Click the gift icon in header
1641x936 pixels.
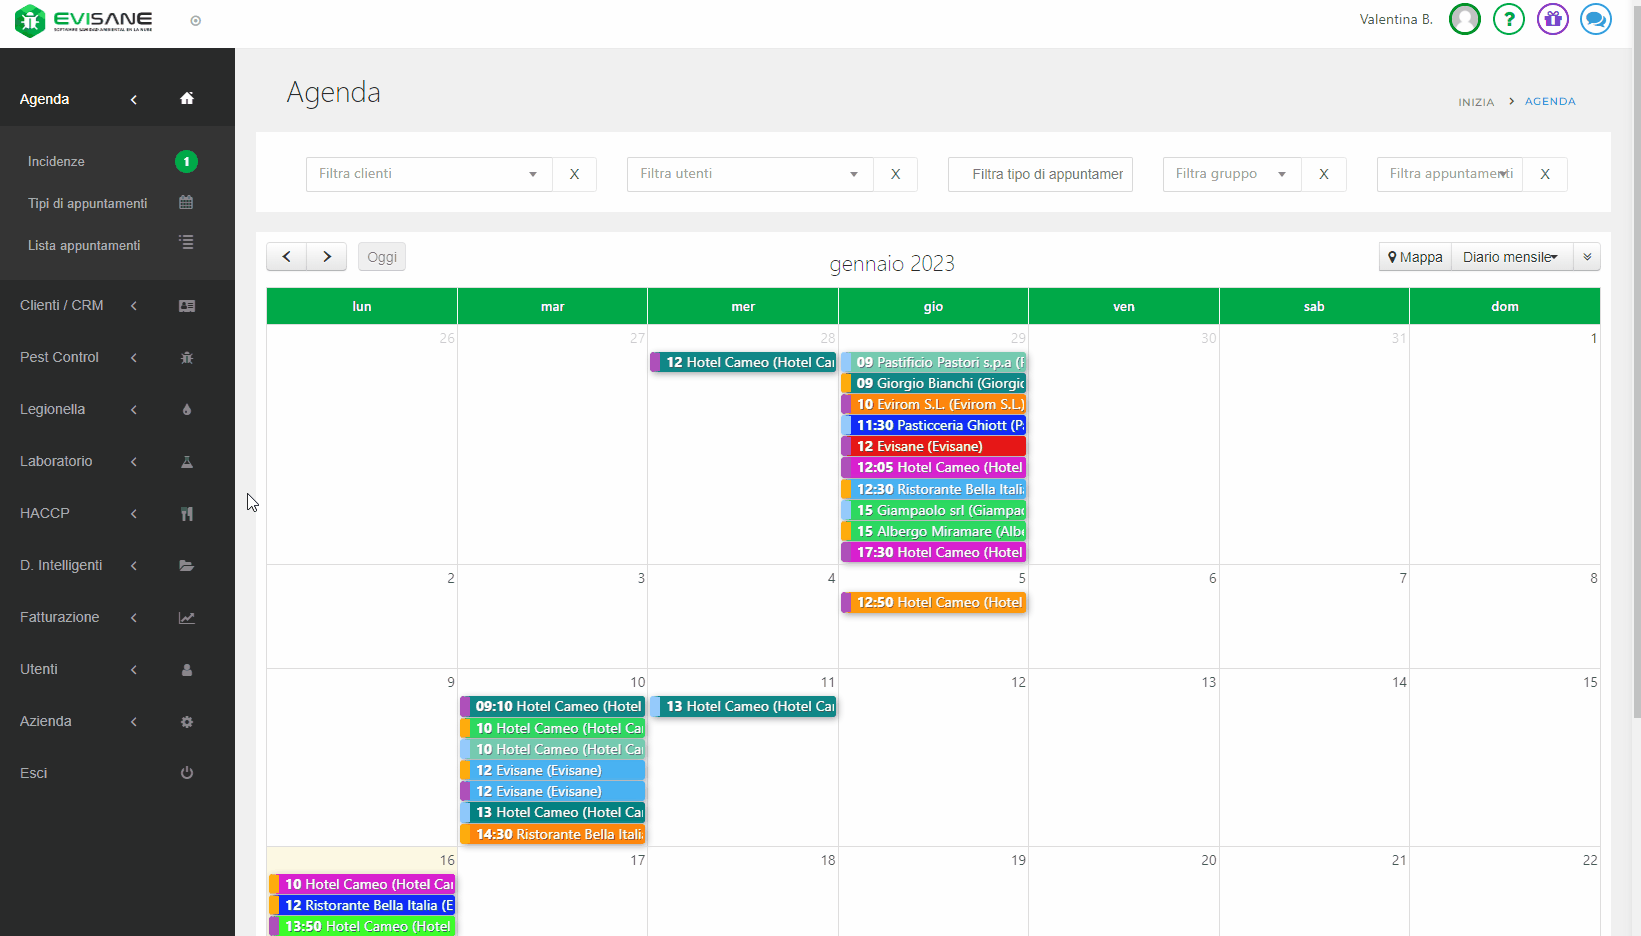click(x=1552, y=19)
